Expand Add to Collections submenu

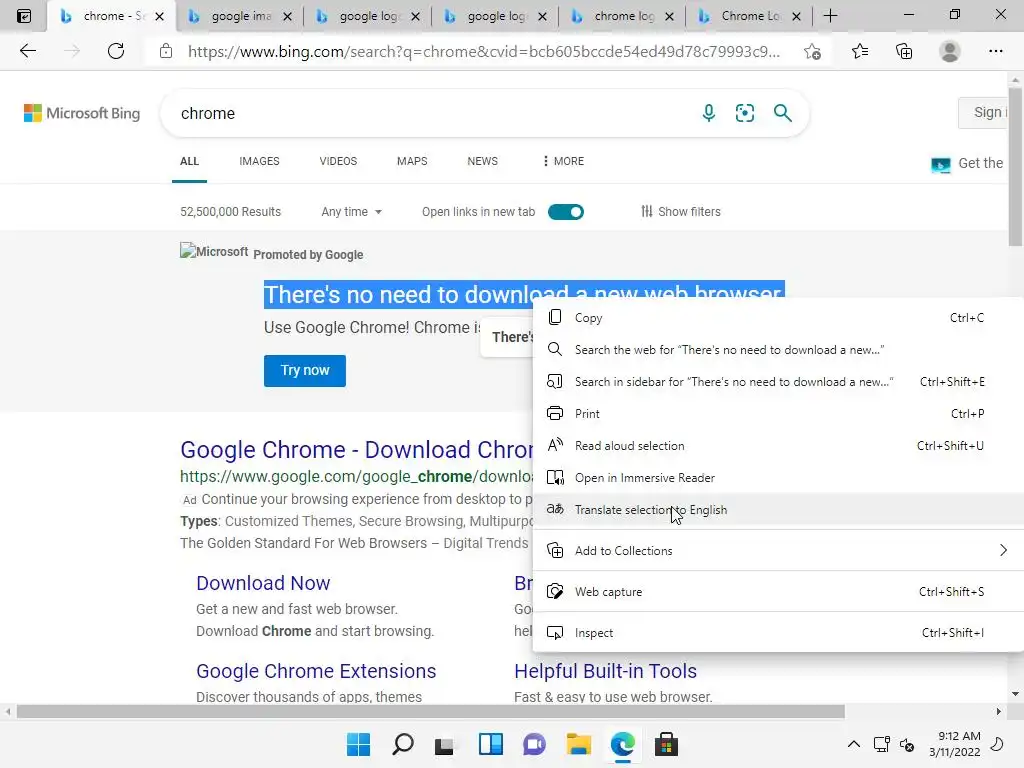pos(778,551)
